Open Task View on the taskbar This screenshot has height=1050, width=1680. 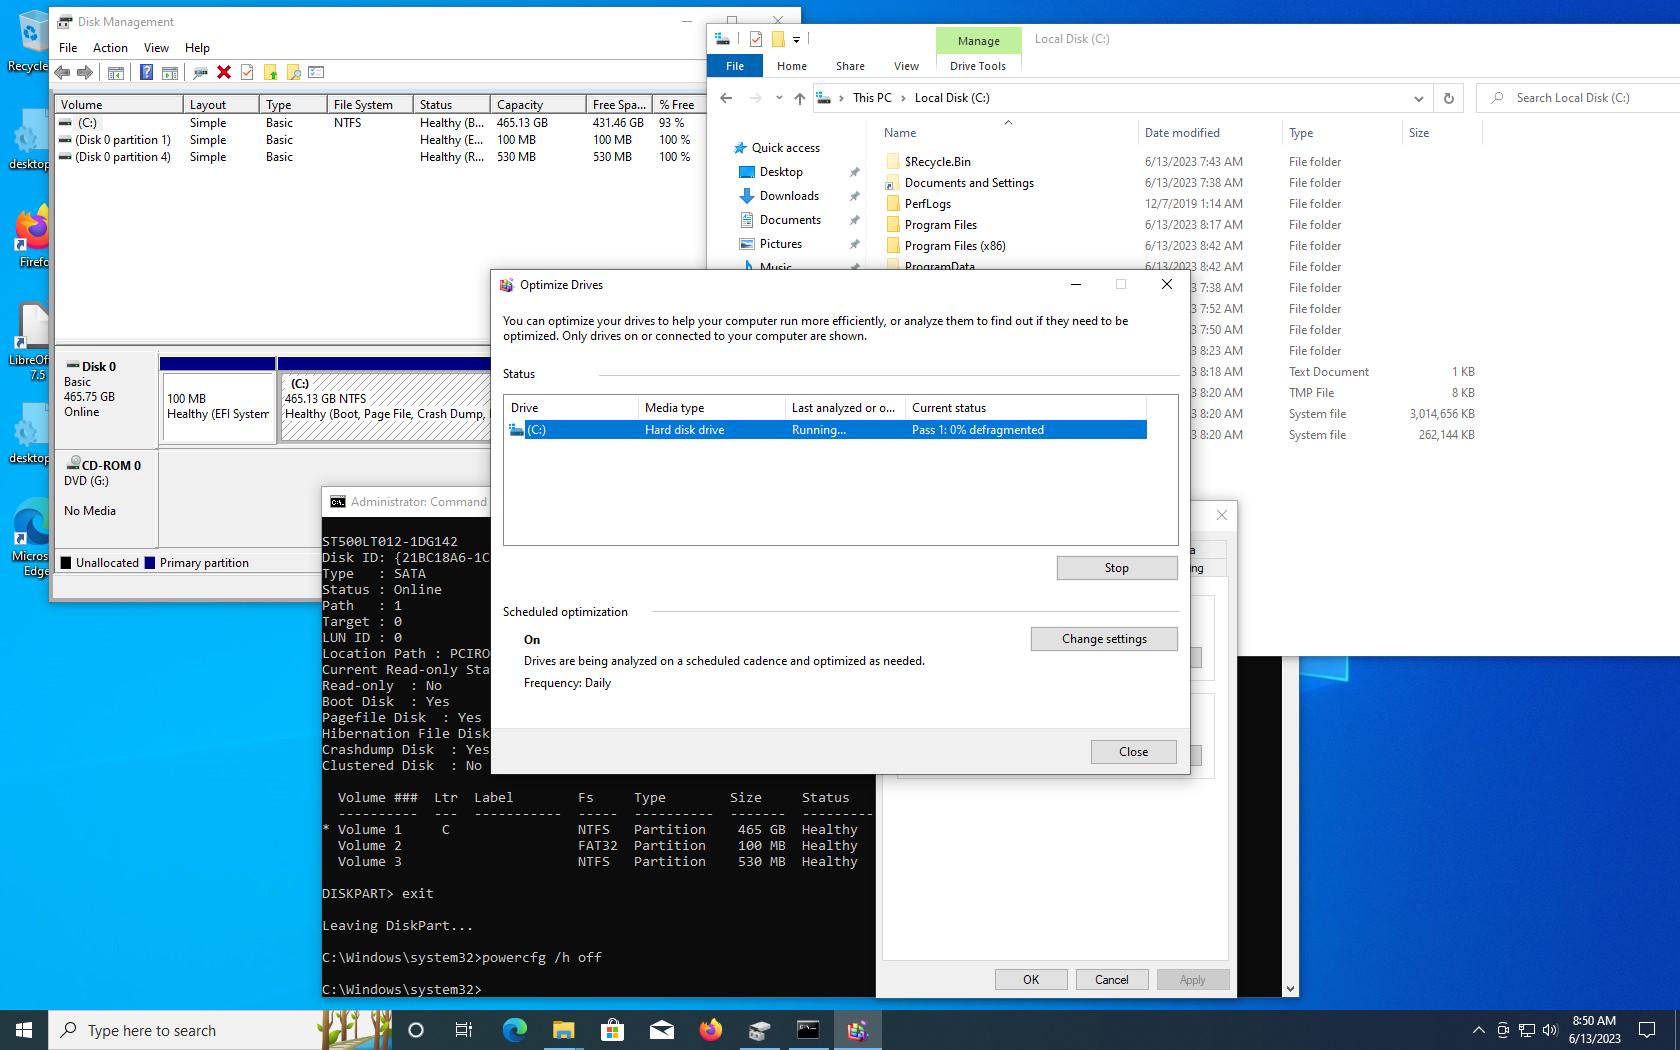pos(464,1030)
